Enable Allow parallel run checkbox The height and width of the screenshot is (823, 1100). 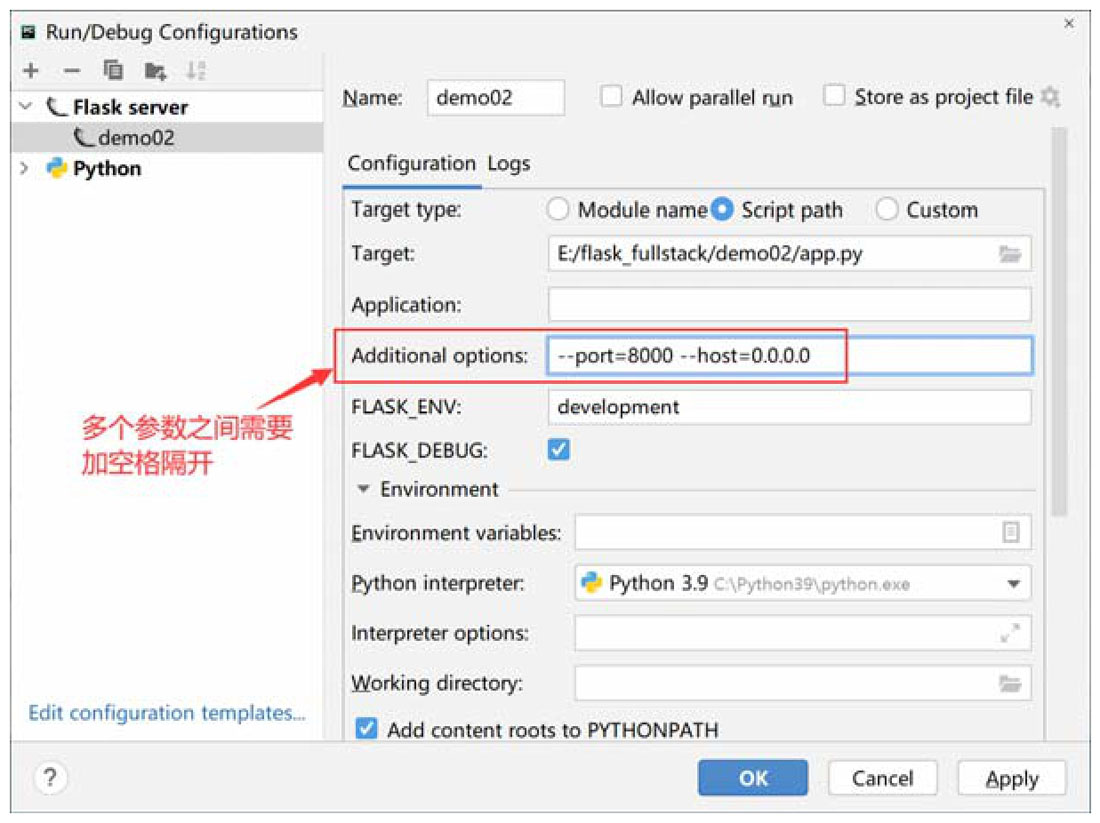pyautogui.click(x=611, y=97)
